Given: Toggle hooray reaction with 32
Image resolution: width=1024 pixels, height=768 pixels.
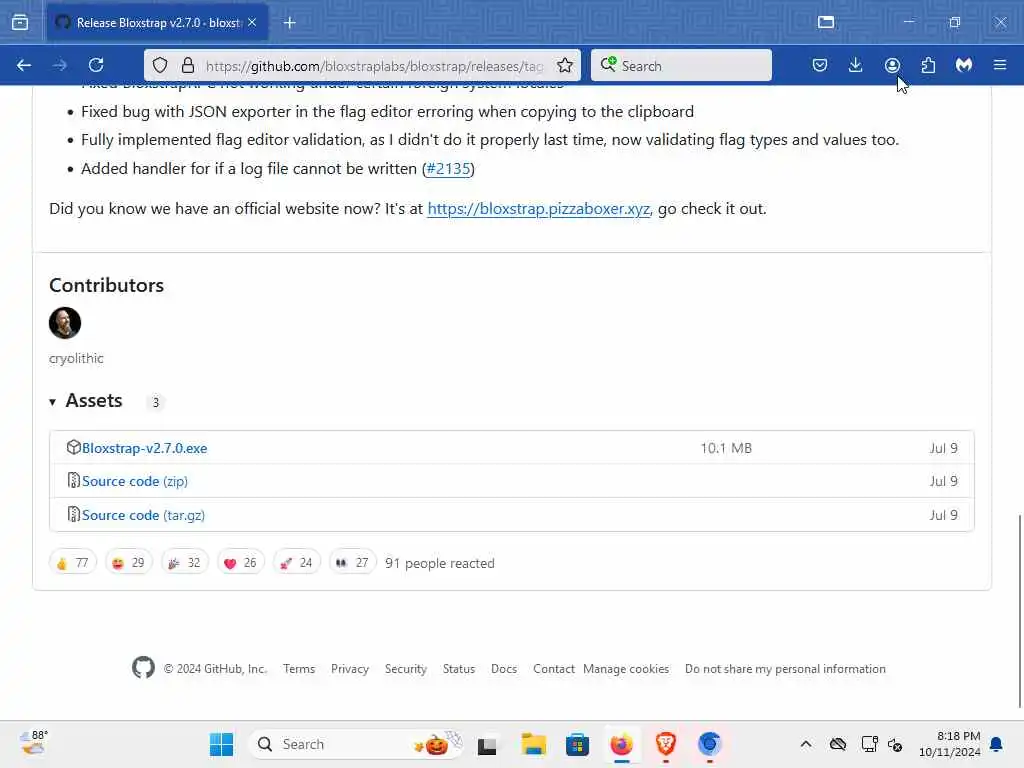Looking at the screenshot, I should 185,563.
